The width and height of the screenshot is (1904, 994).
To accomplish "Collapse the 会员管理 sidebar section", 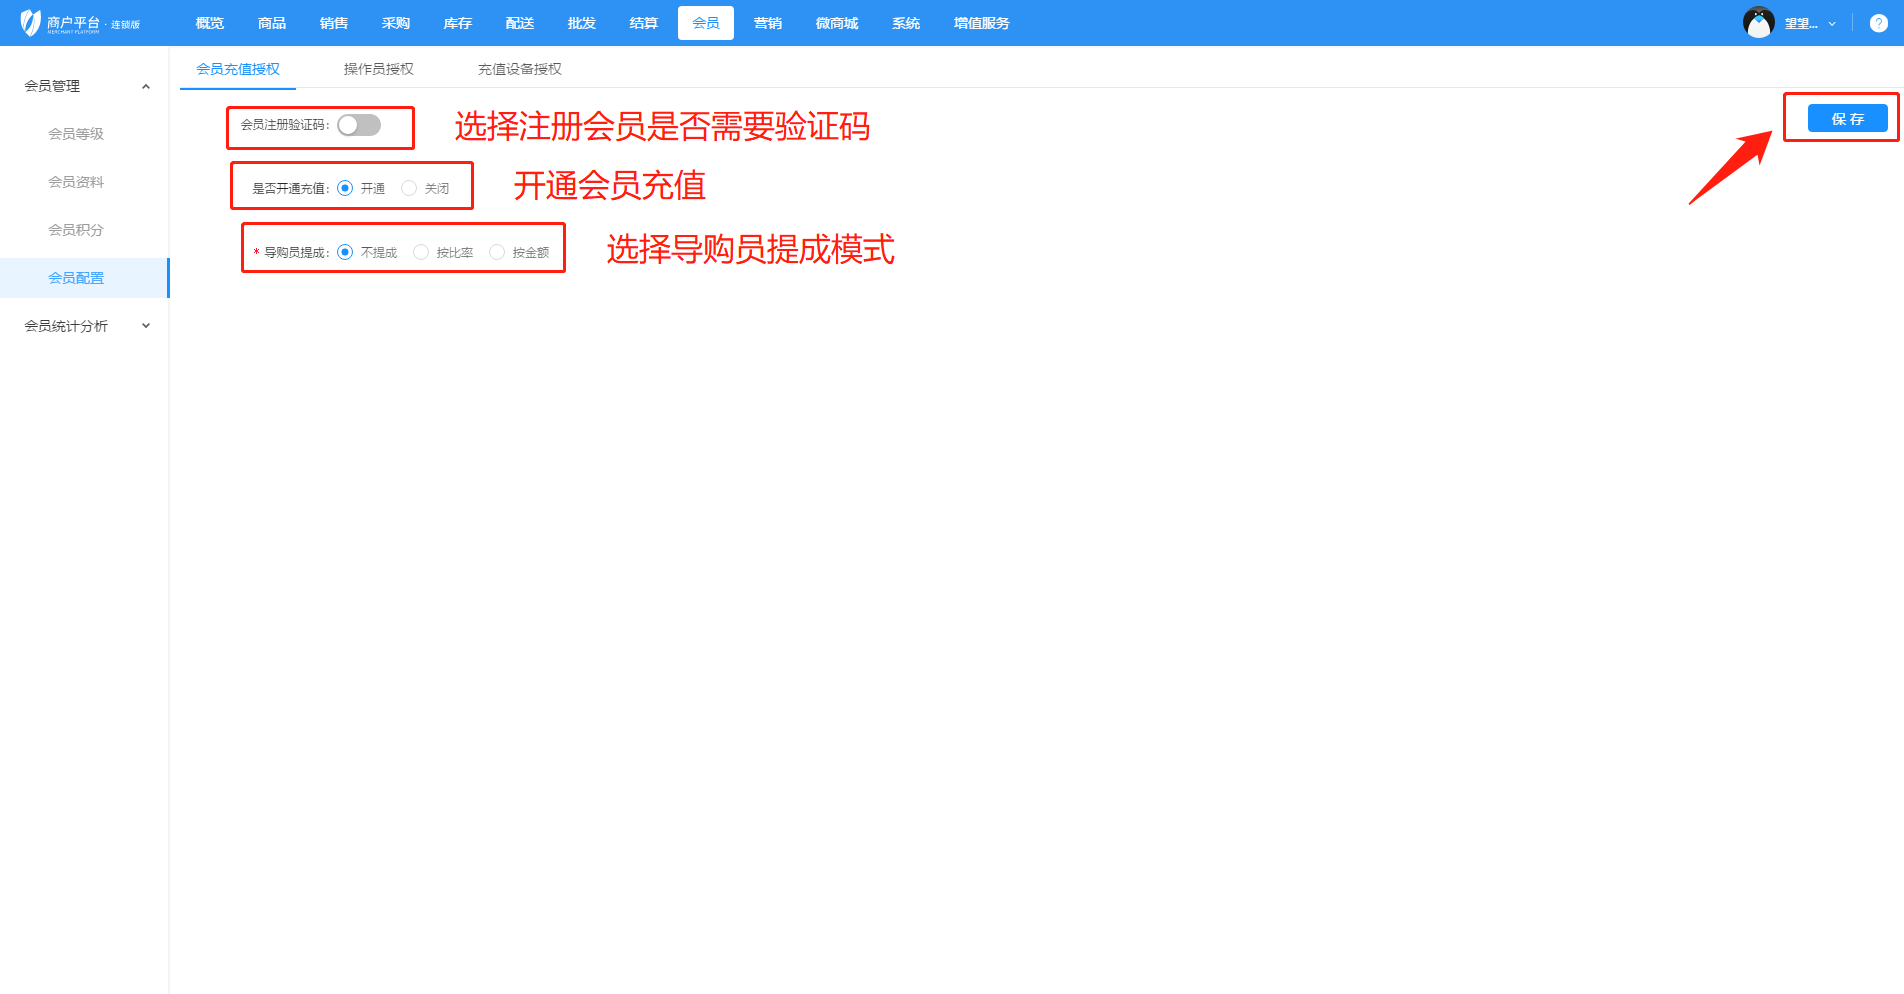I will (146, 86).
